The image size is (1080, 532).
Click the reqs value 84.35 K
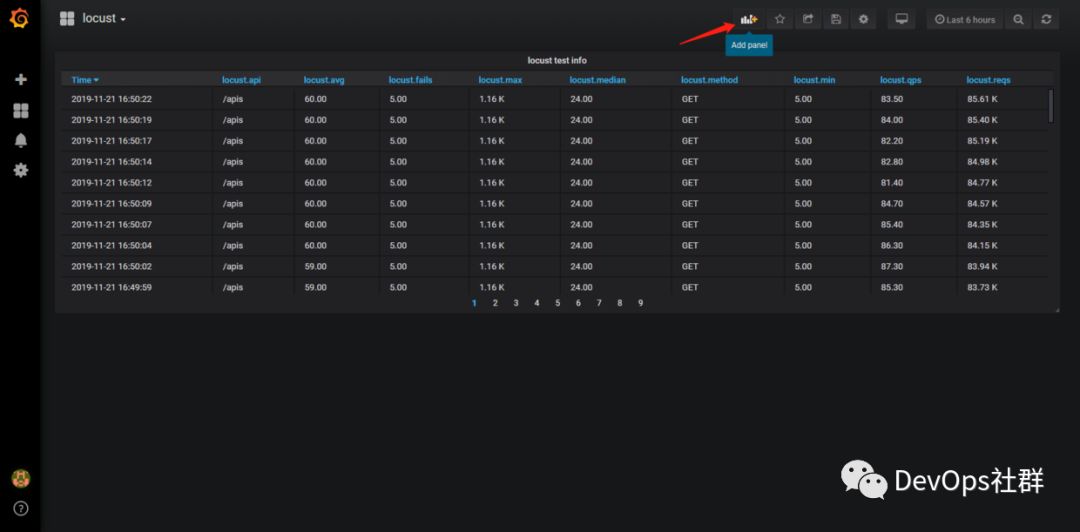coord(982,225)
